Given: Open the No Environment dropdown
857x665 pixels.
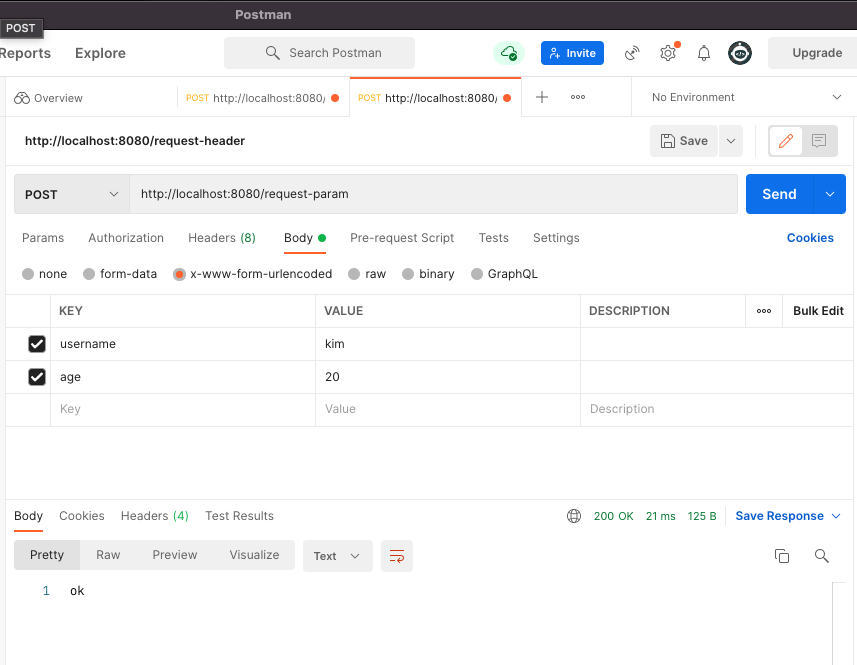Looking at the screenshot, I should pos(746,97).
